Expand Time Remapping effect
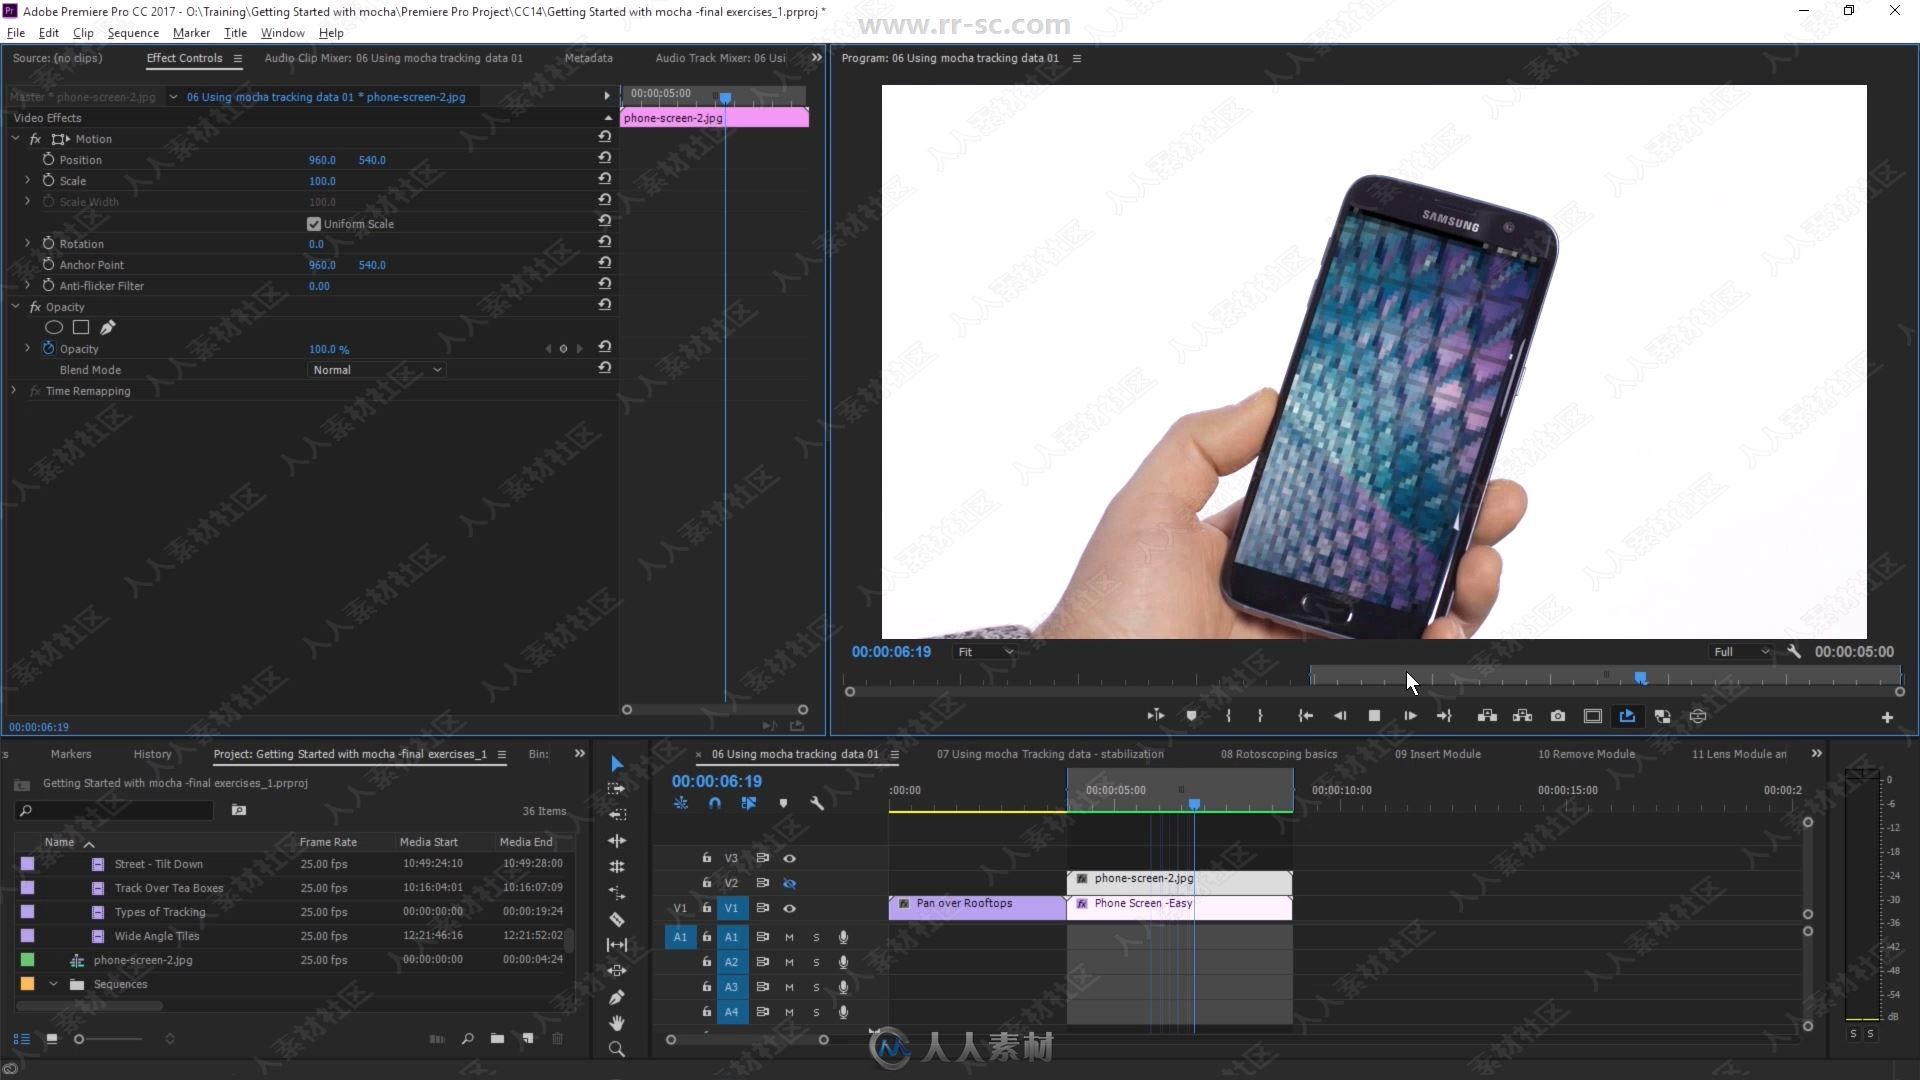 click(x=14, y=390)
